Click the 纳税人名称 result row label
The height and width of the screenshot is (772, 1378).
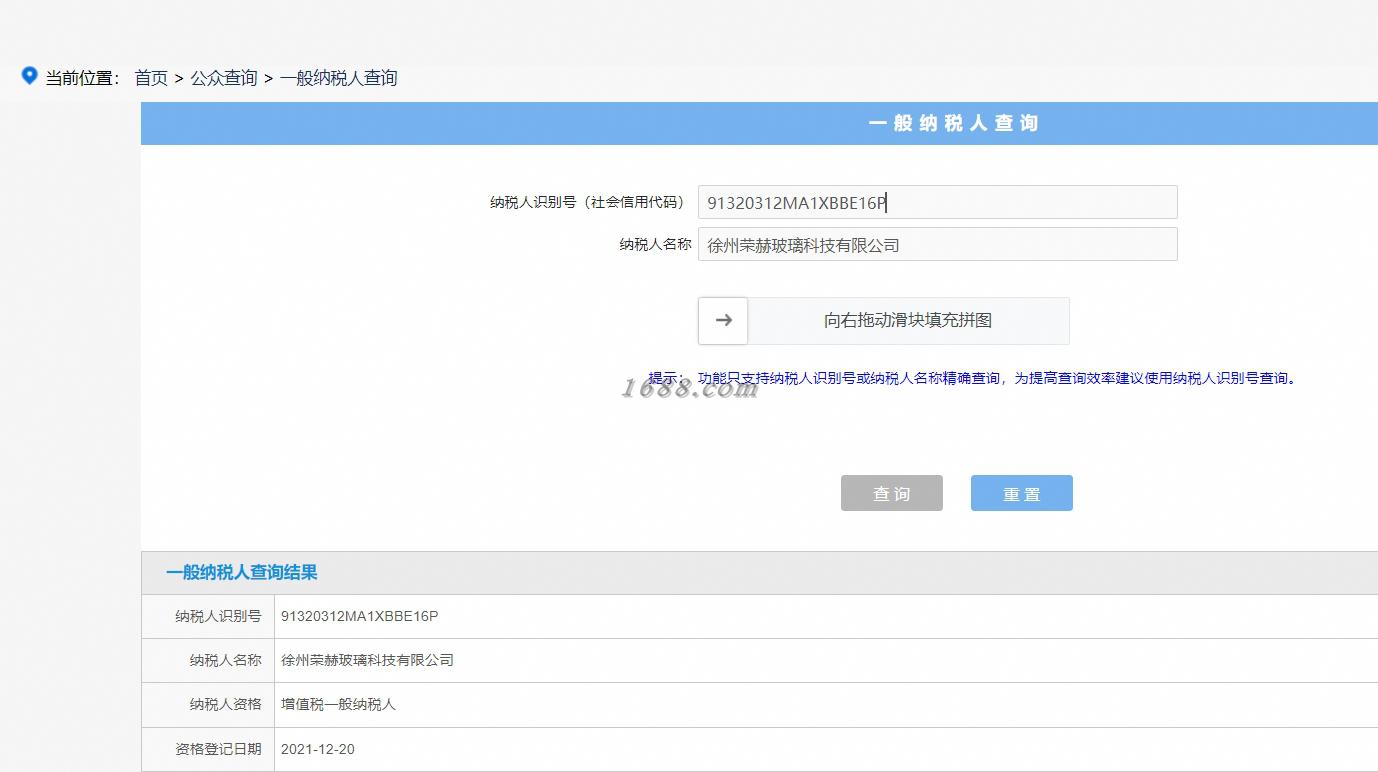tap(226, 660)
